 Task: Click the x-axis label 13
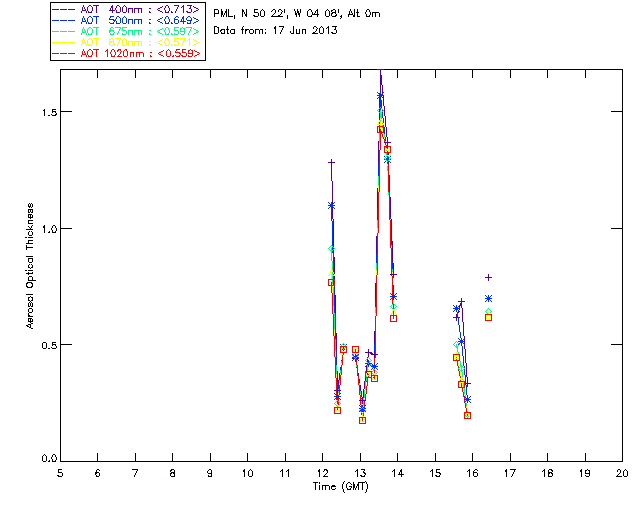[360, 474]
